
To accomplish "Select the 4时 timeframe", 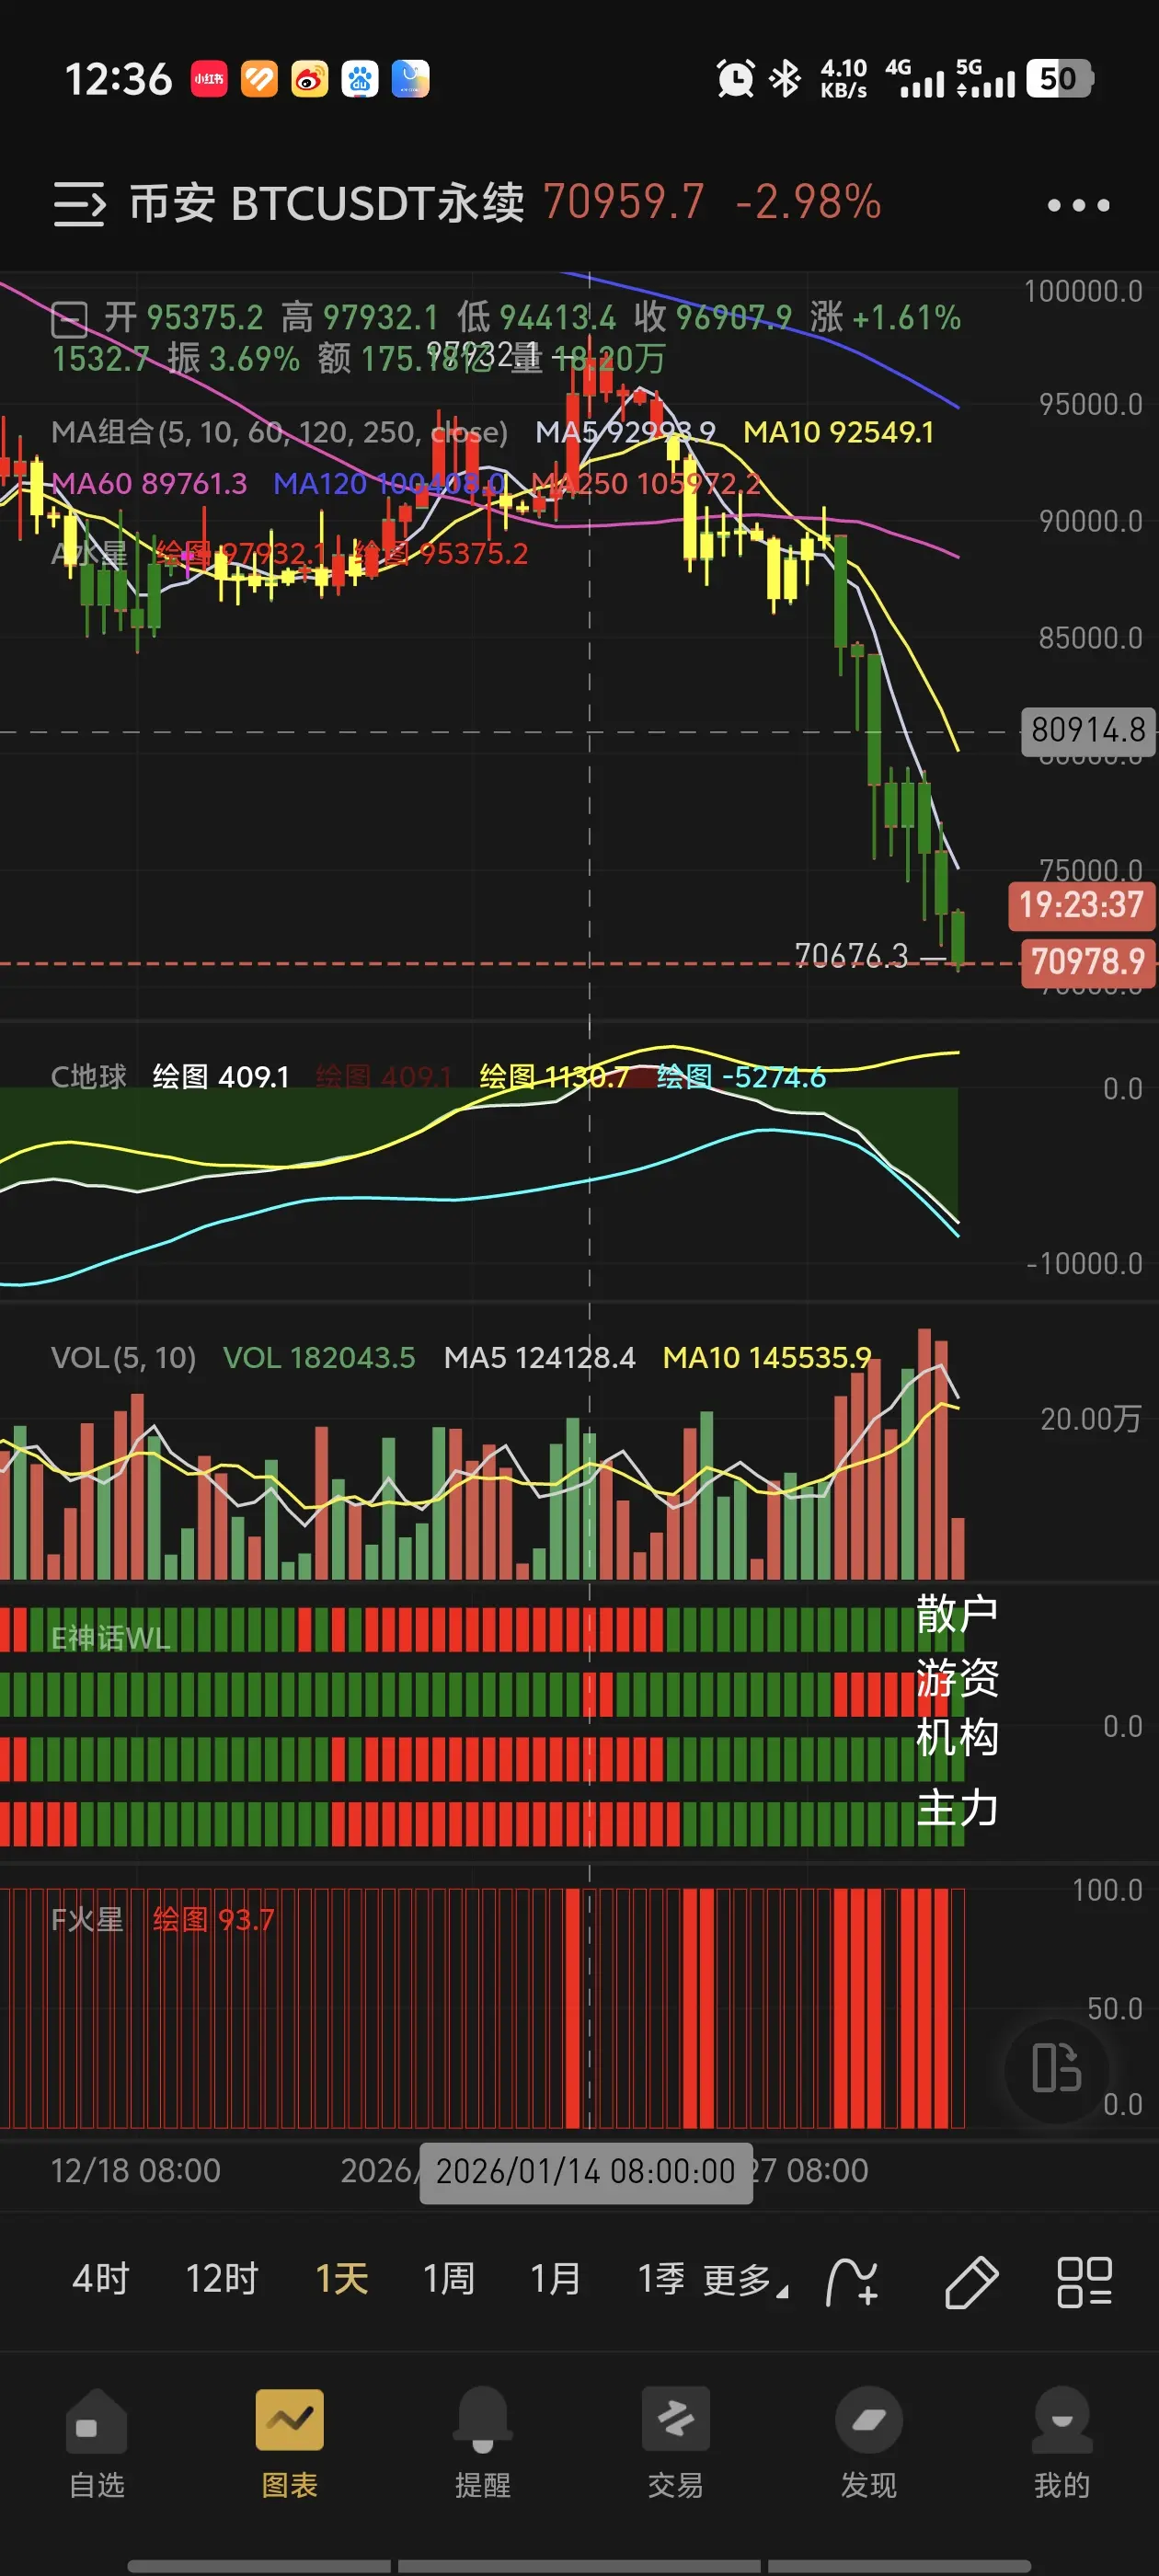I will pos(101,2279).
